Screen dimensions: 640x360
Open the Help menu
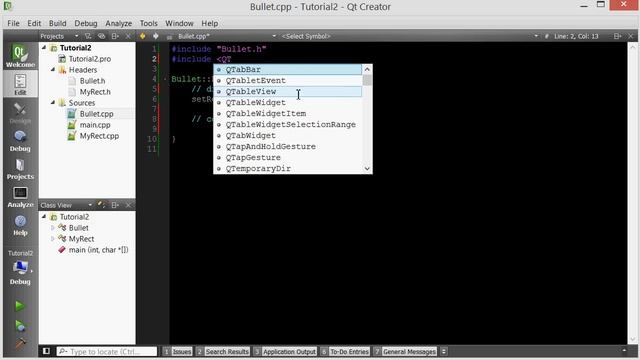[x=209, y=23]
